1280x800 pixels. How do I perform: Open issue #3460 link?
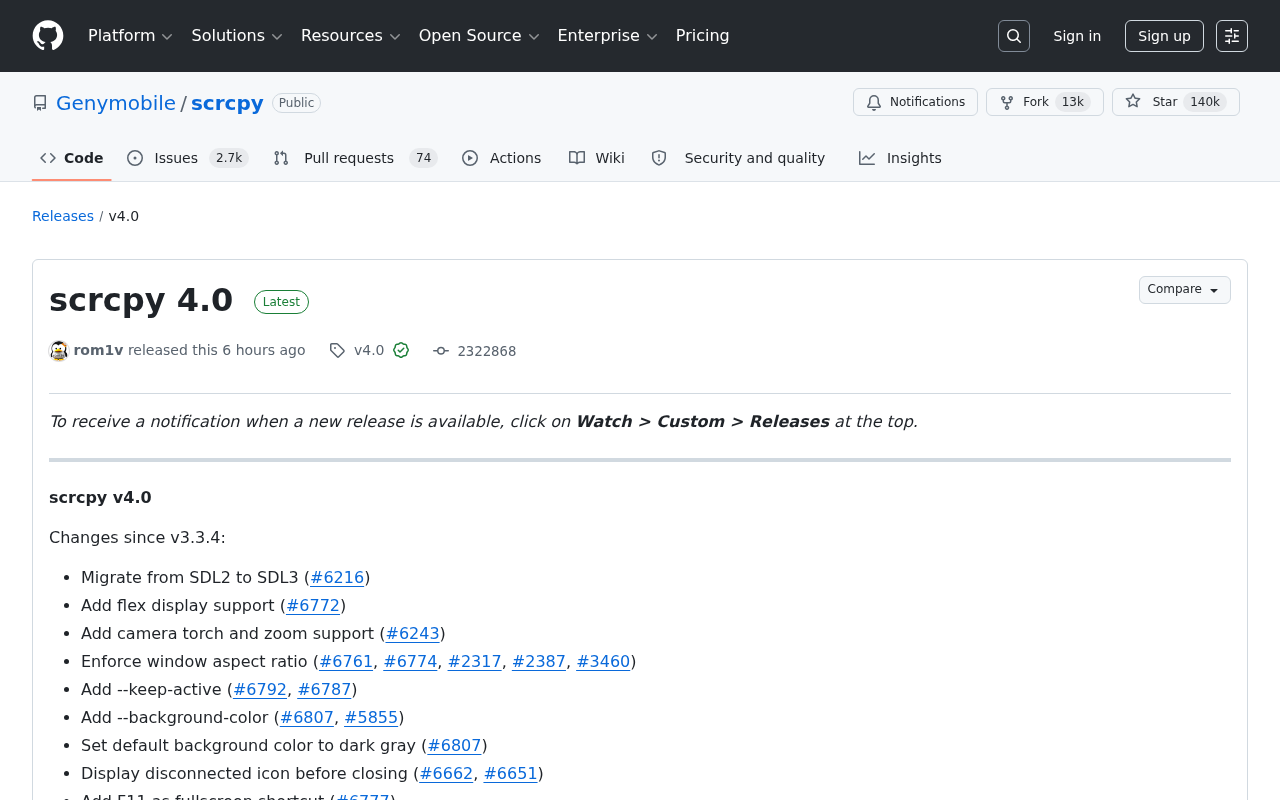tap(603, 661)
